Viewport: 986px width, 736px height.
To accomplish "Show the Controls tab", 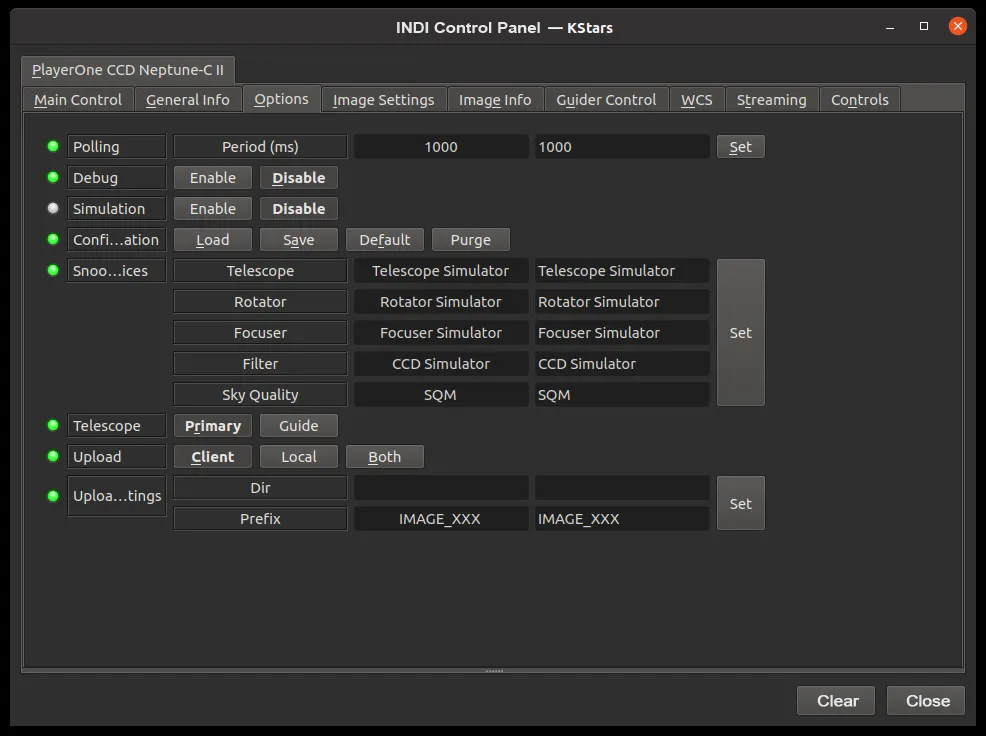I will click(860, 100).
